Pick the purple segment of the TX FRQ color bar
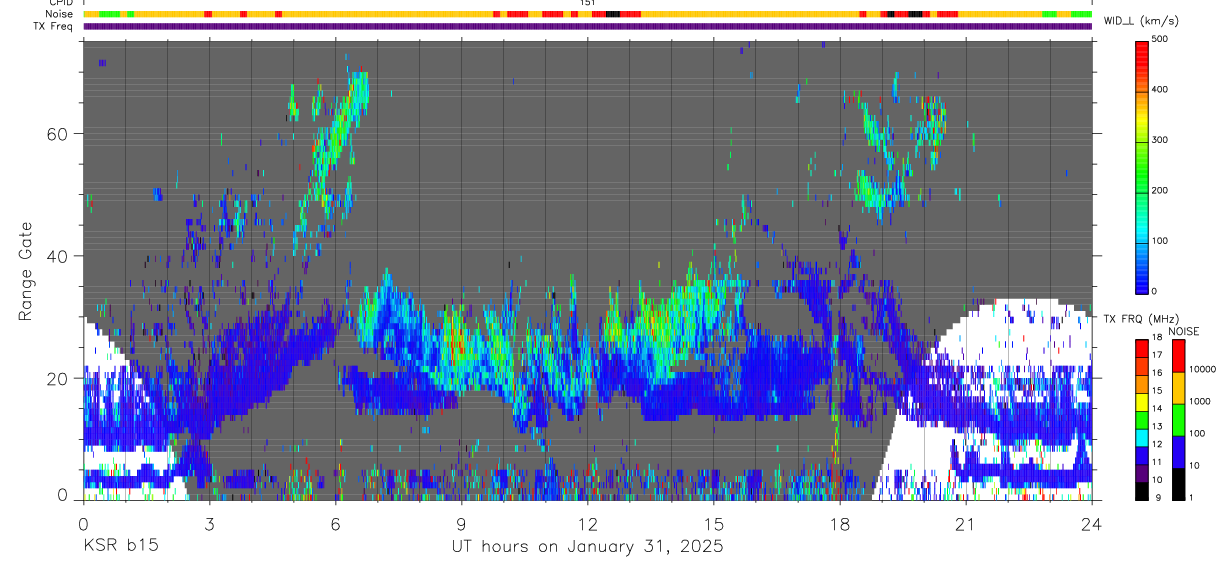 click(1141, 472)
